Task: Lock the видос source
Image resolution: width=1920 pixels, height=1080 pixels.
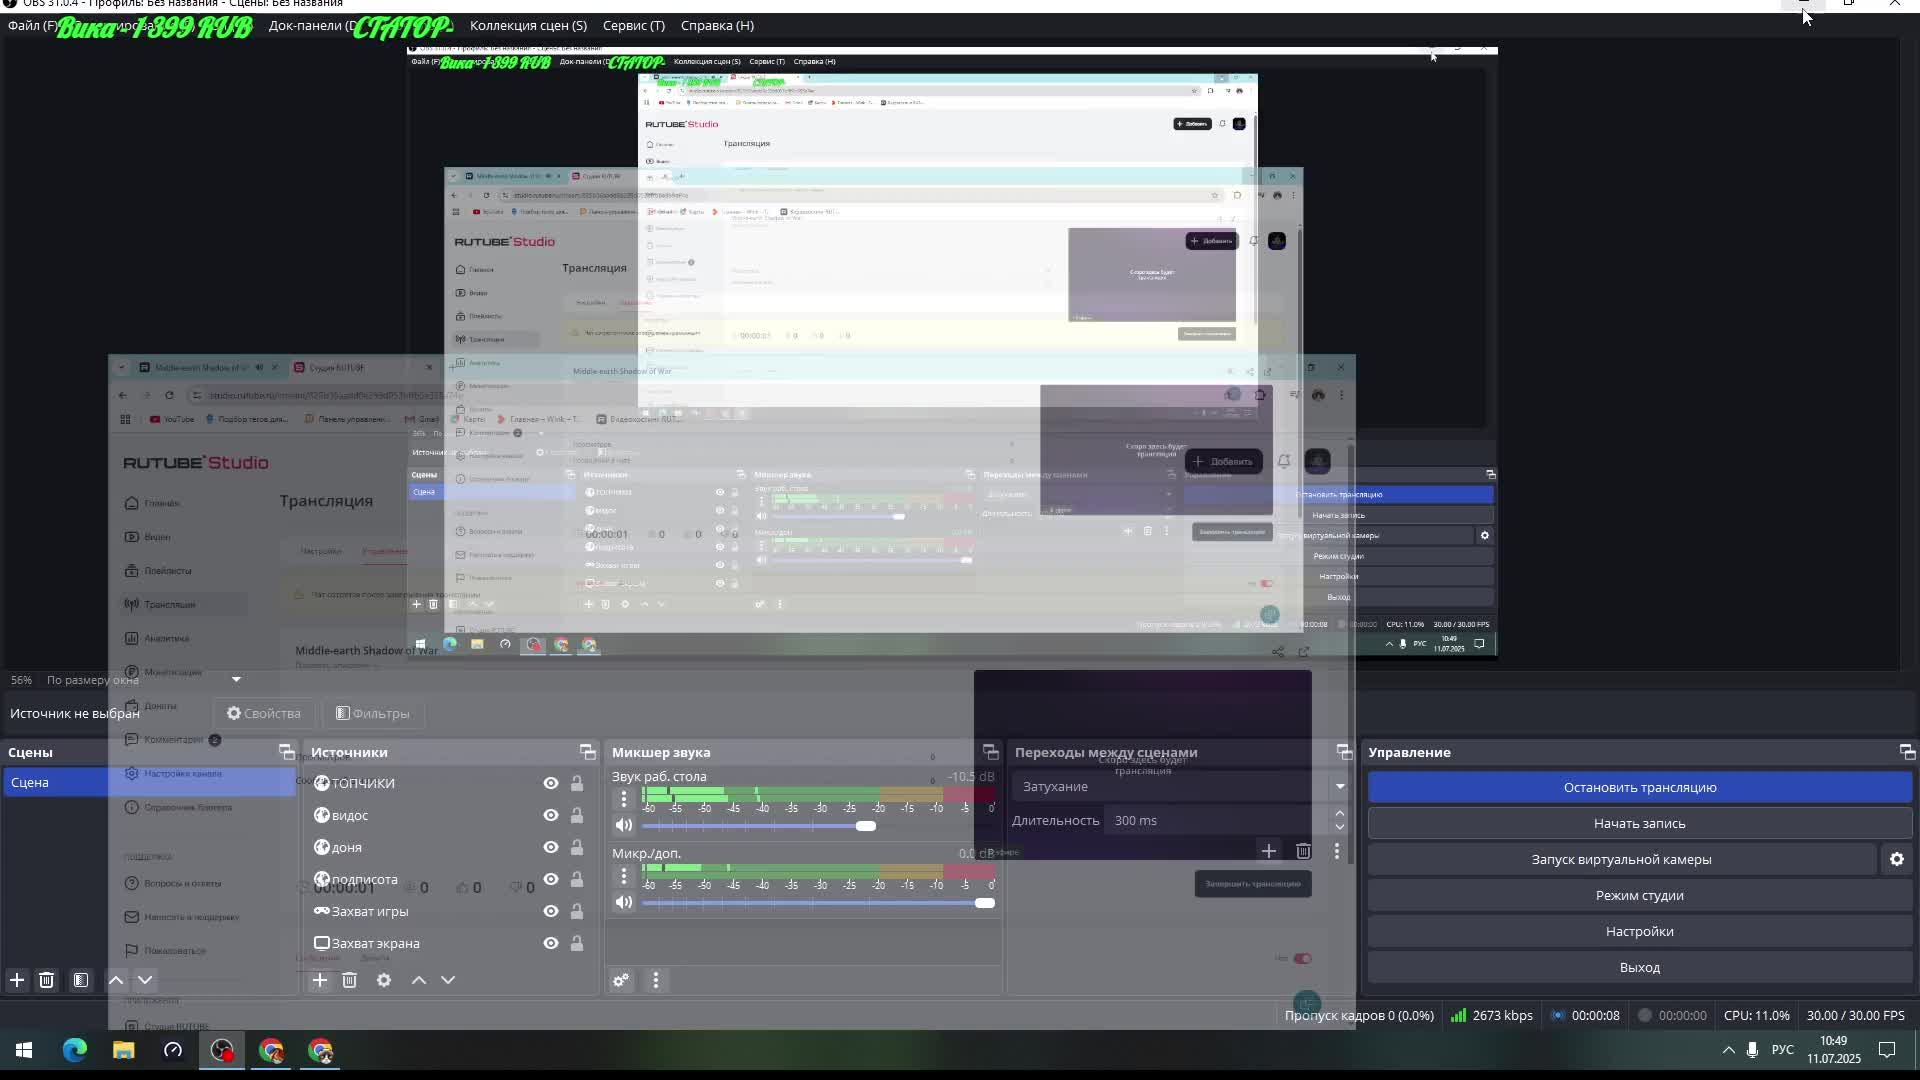Action: [577, 815]
